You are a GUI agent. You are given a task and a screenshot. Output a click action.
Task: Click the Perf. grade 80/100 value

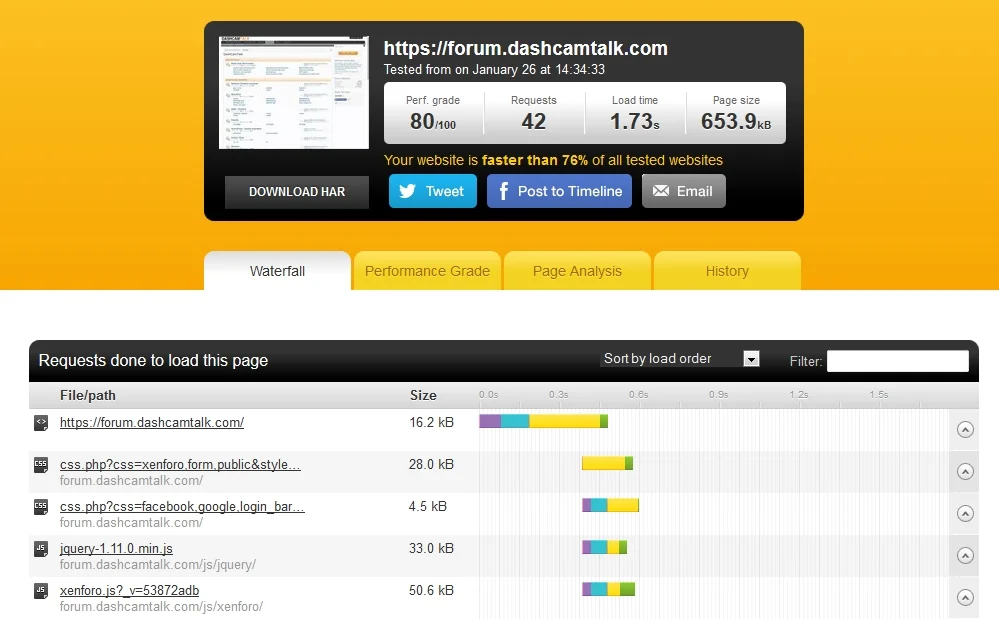pos(433,121)
